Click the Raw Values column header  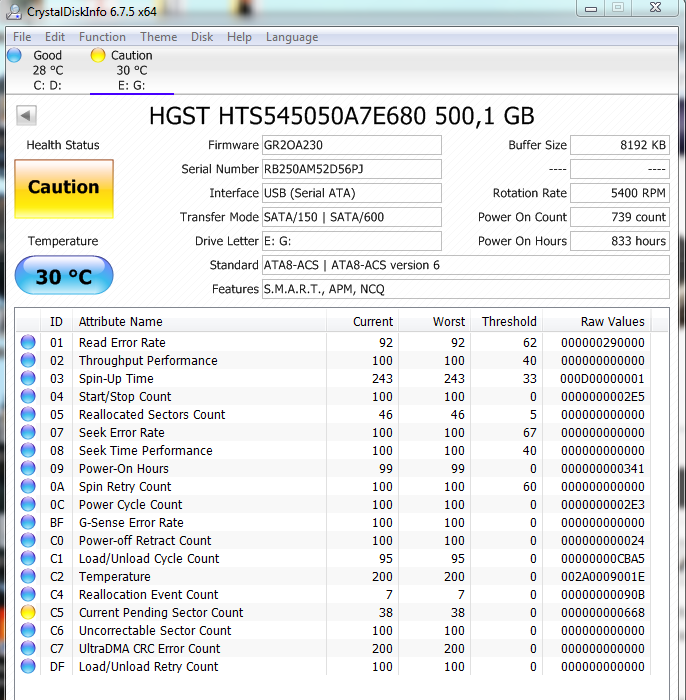click(x=597, y=321)
